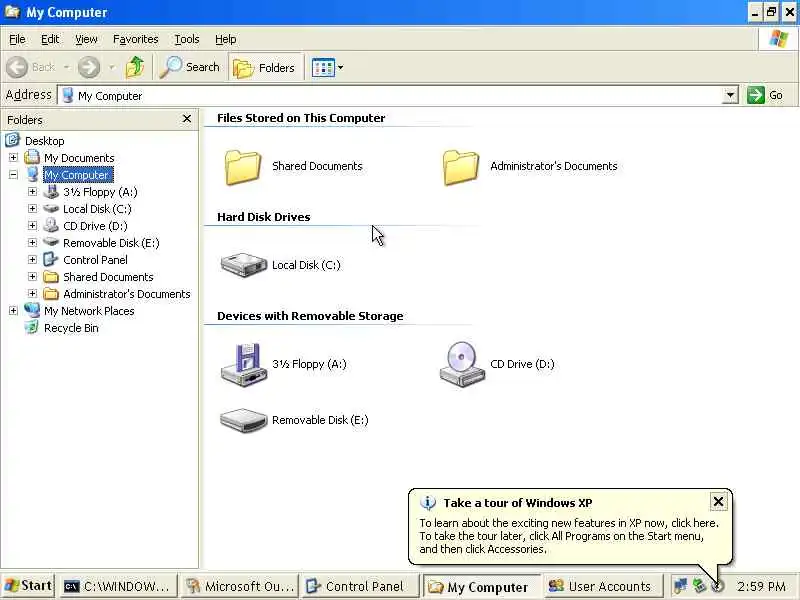Screen dimensions: 800x600
Task: Open the Search pane
Action: (x=189, y=67)
